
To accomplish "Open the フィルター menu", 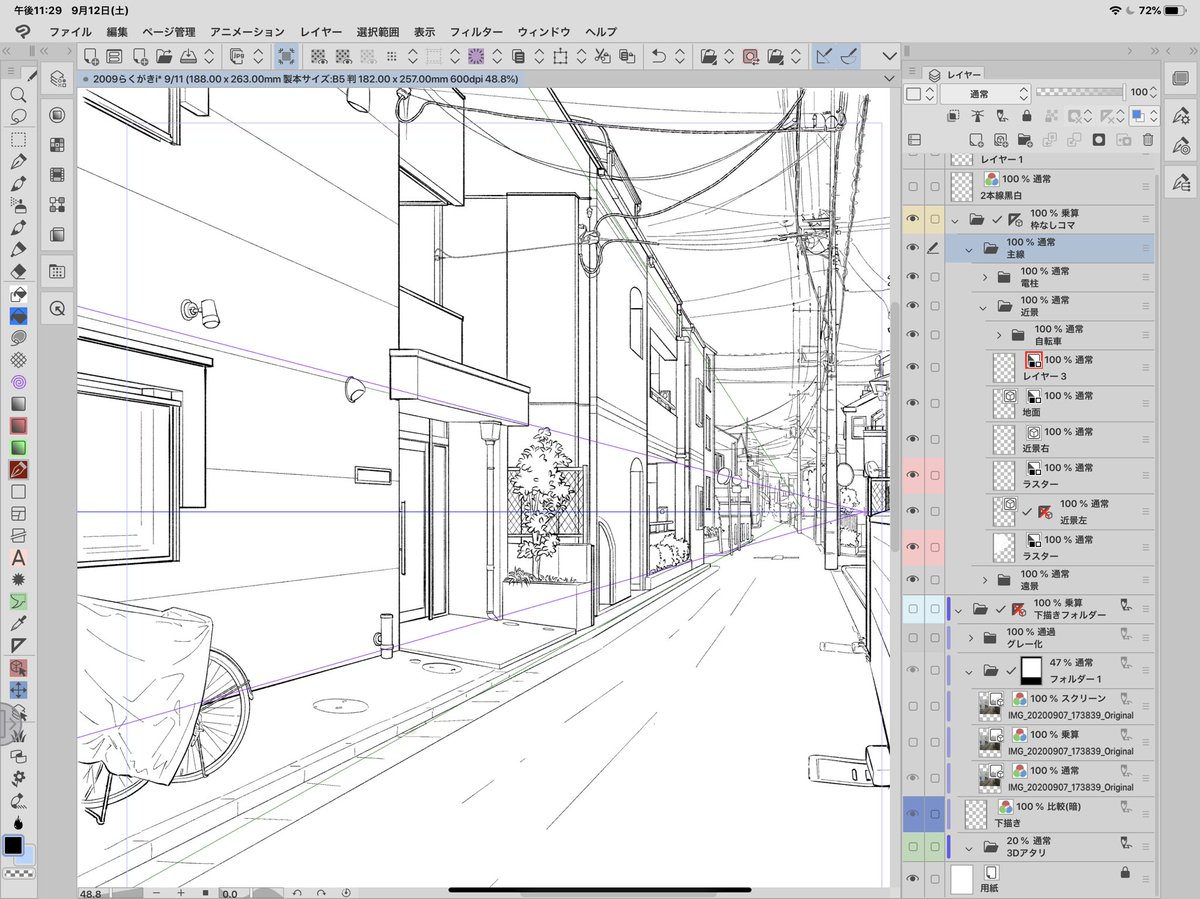I will point(476,32).
